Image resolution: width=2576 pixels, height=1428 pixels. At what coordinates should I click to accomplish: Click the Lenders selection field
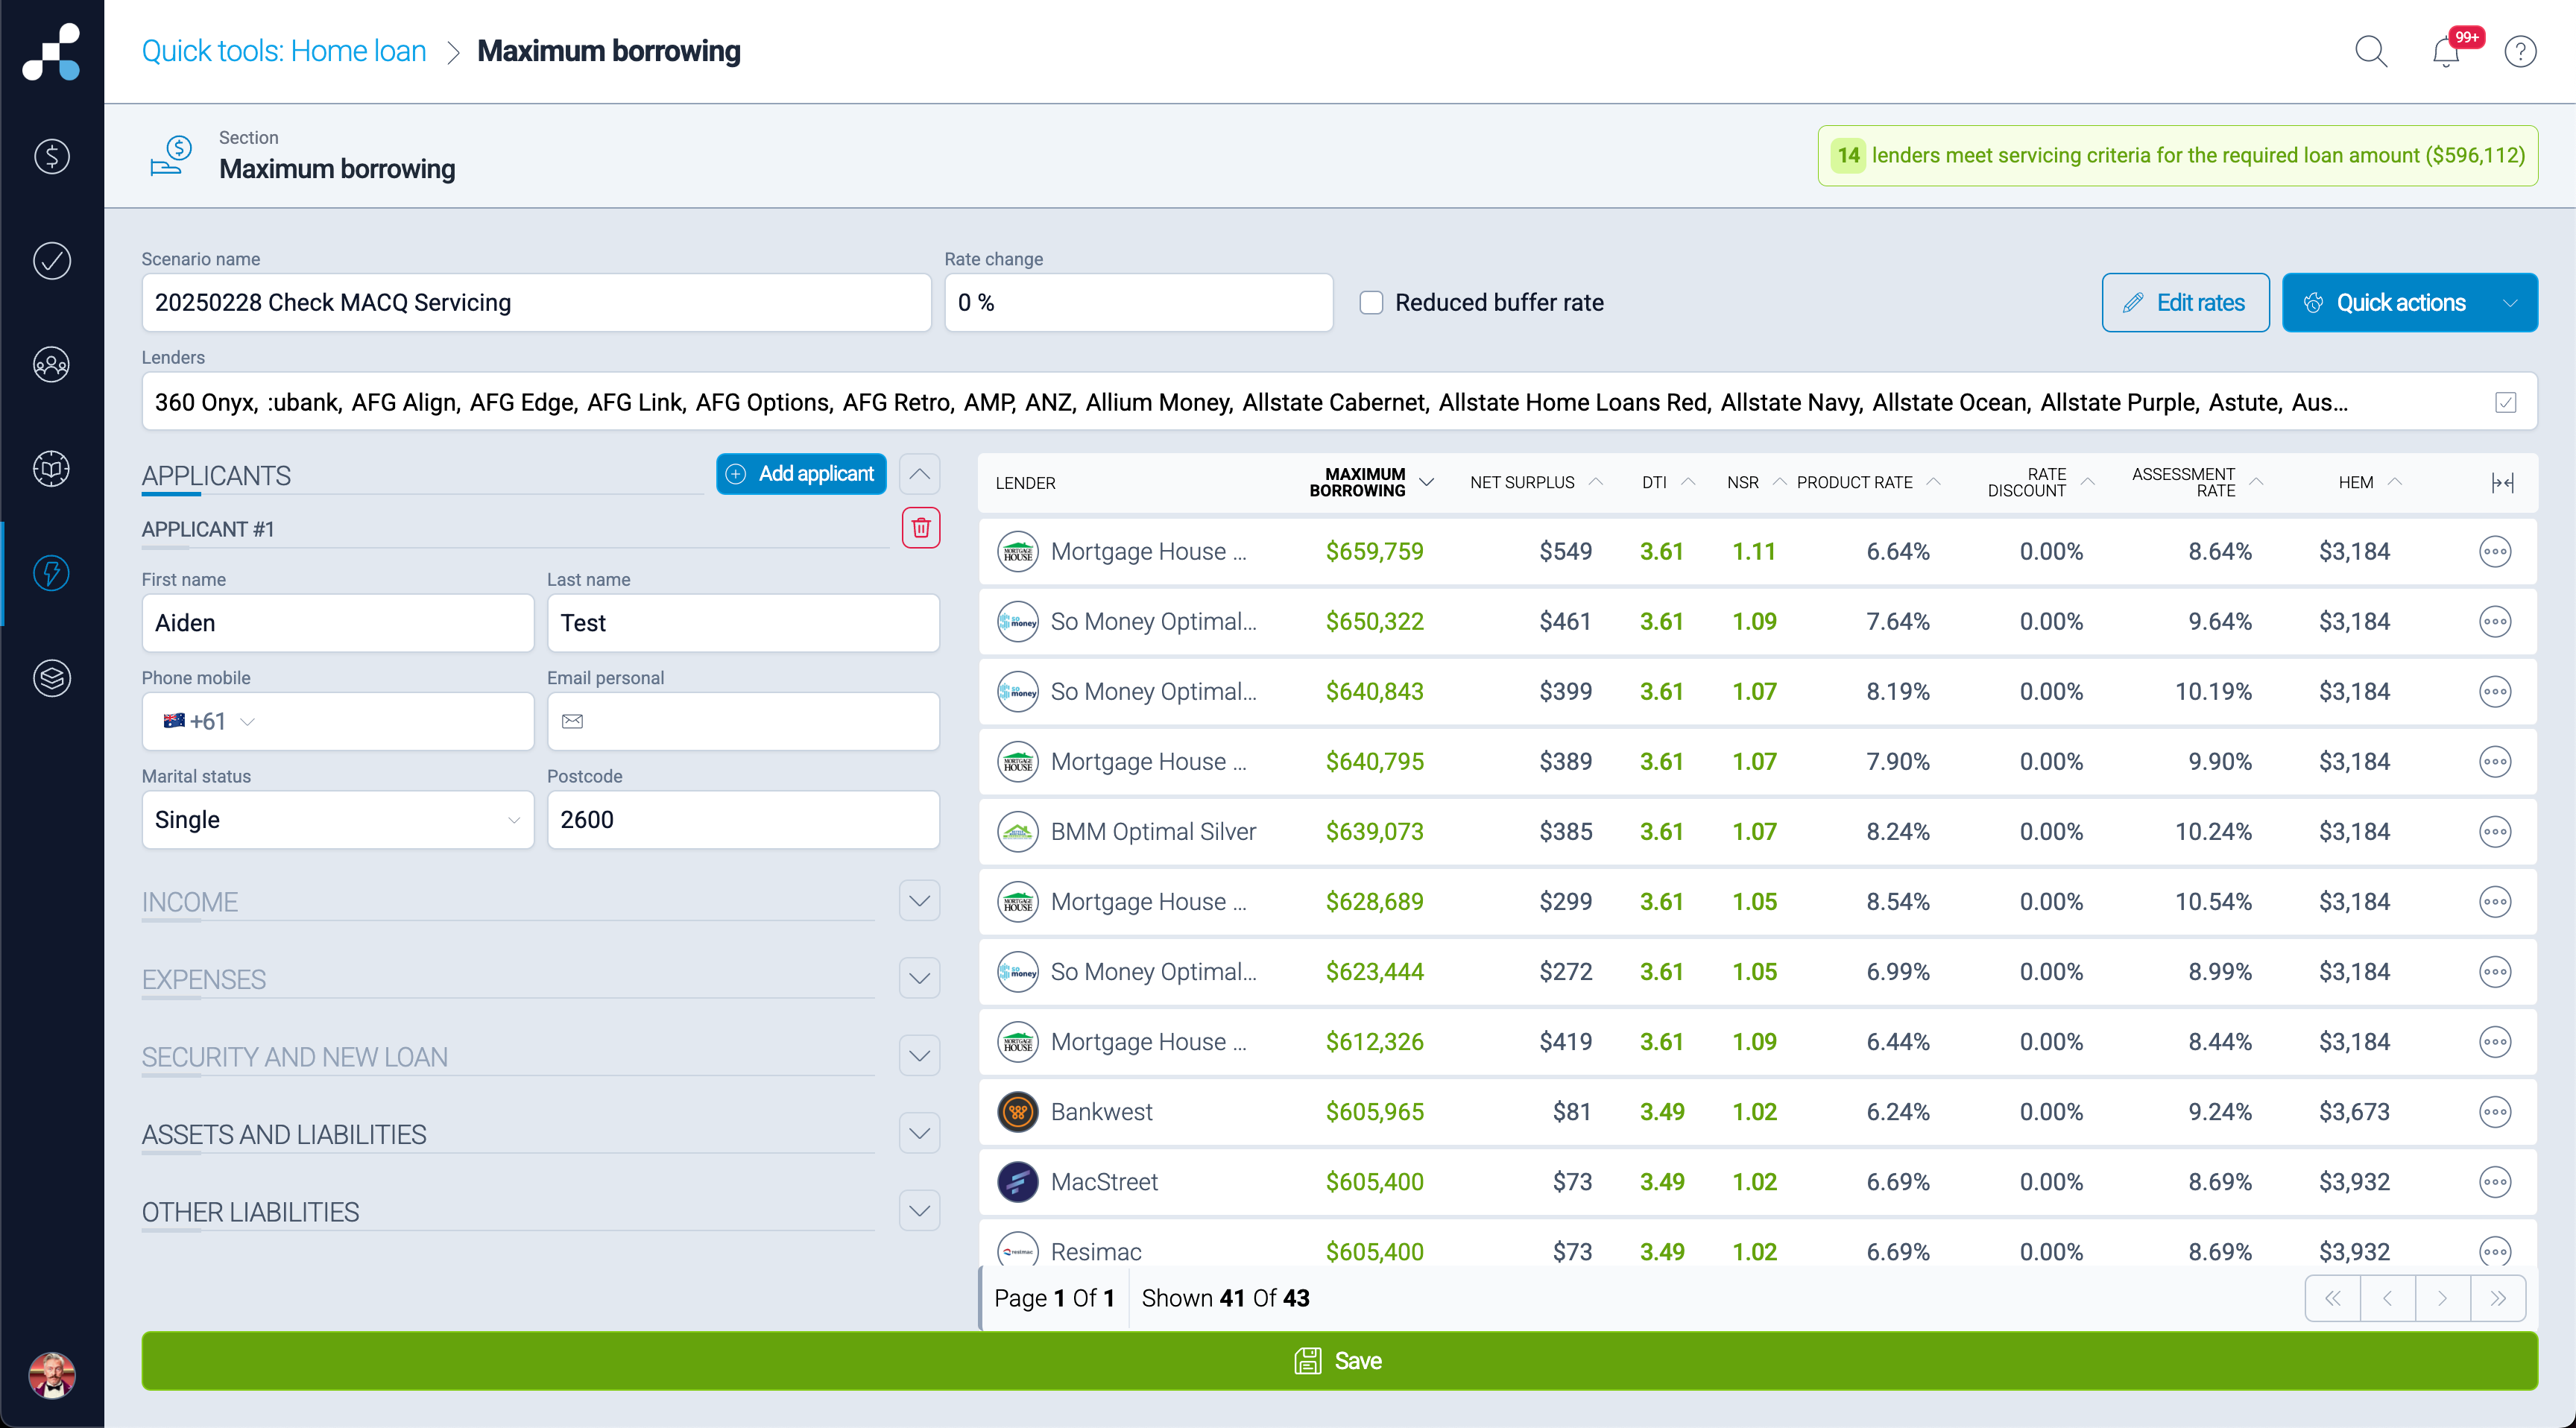click(x=1339, y=402)
